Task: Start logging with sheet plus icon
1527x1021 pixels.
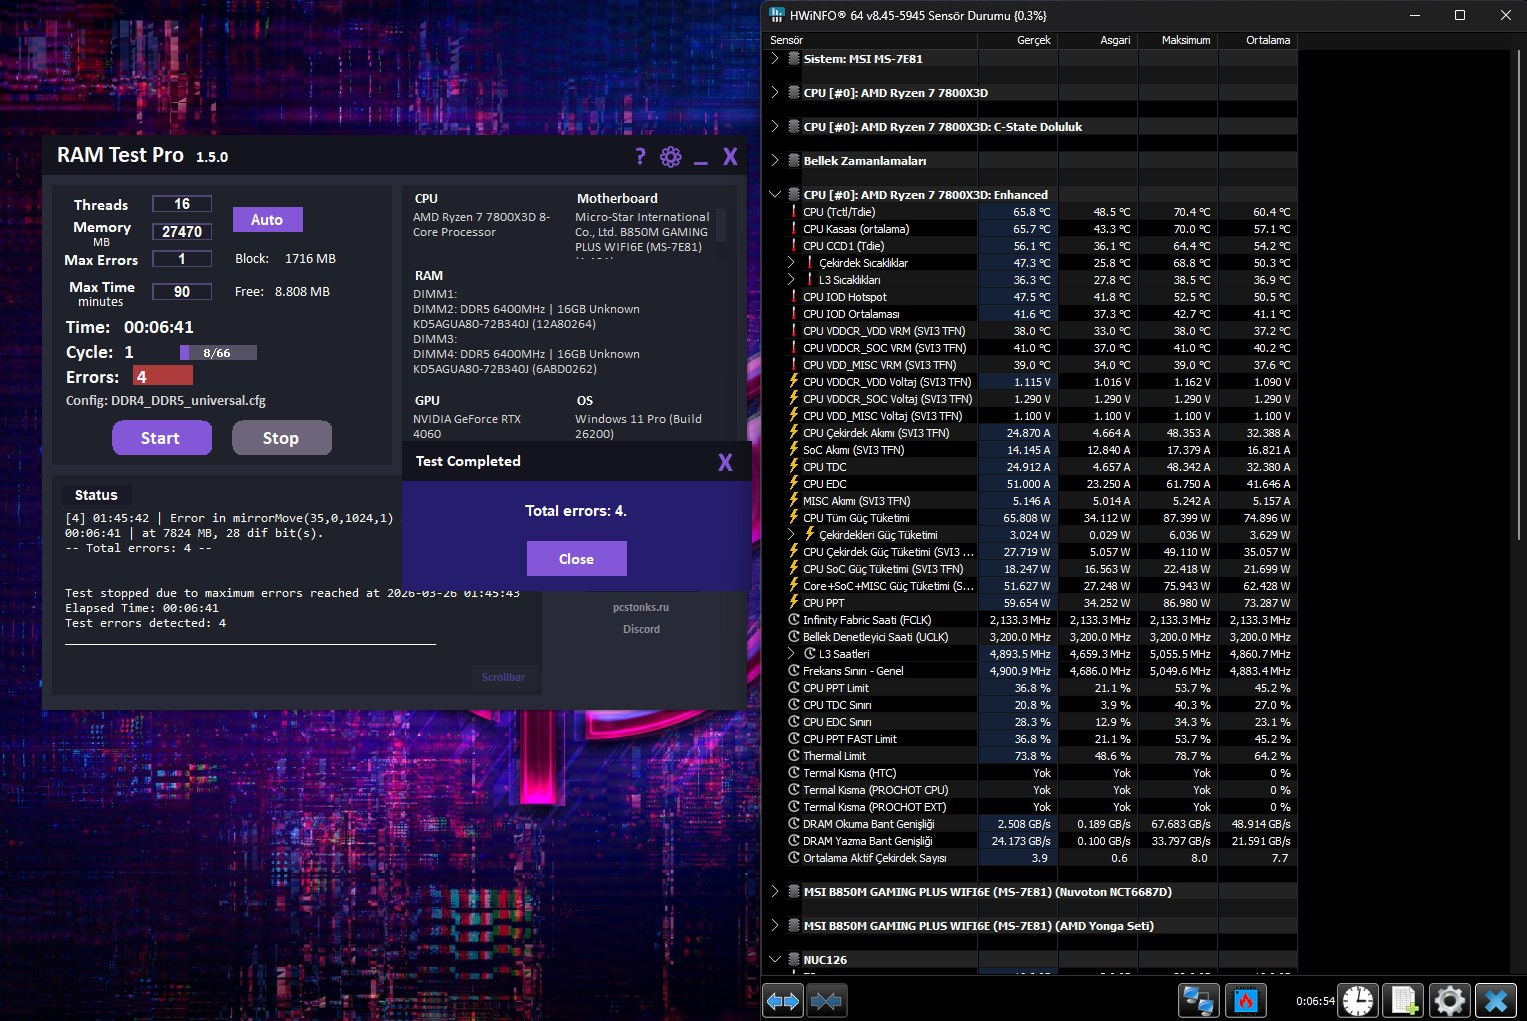Action: [x=1404, y=1000]
